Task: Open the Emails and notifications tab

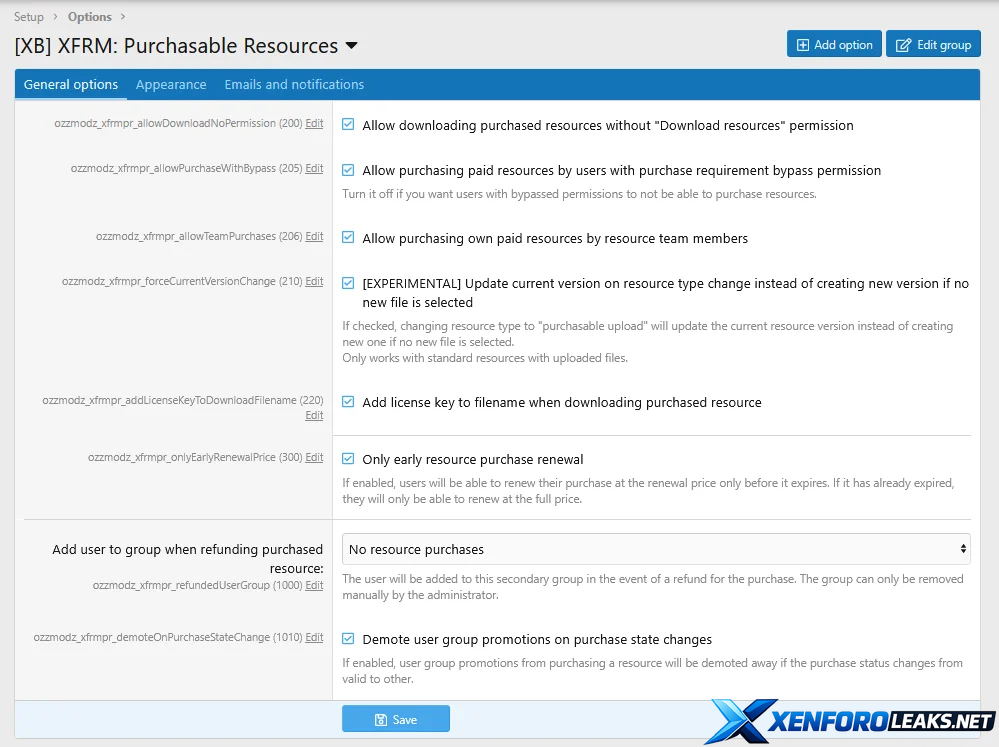Action: click(294, 85)
